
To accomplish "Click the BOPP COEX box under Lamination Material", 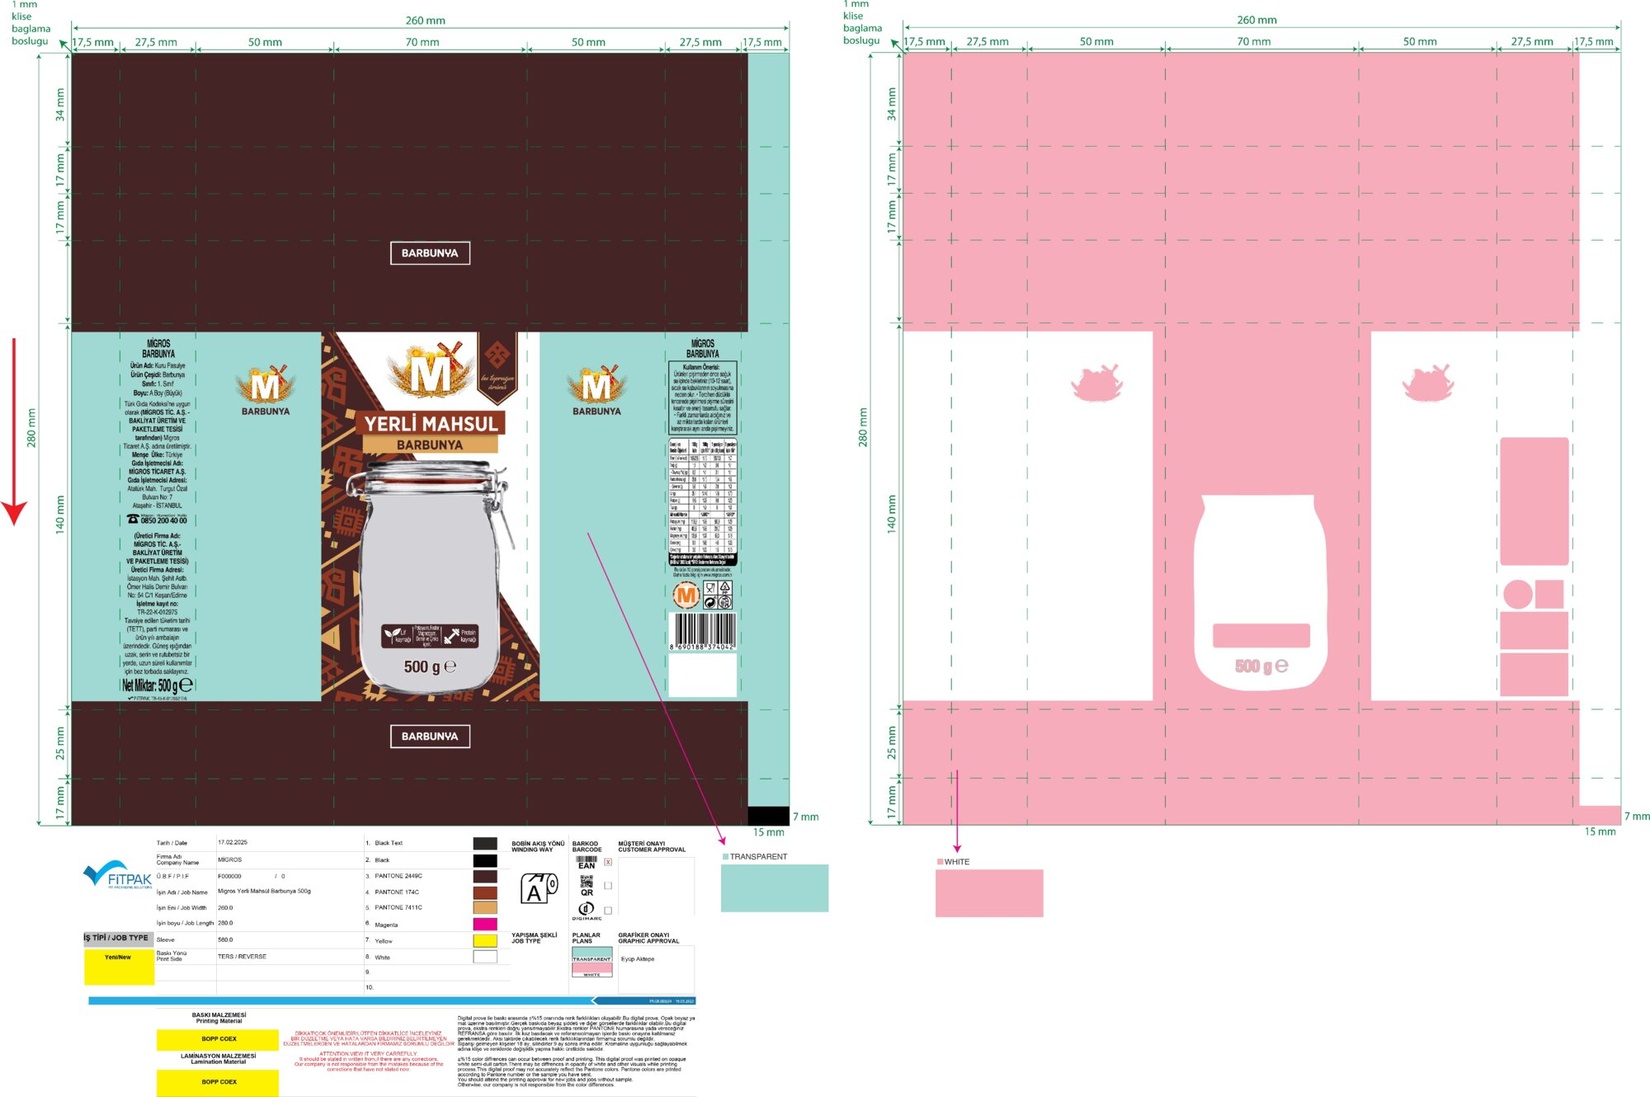I will click(218, 1082).
